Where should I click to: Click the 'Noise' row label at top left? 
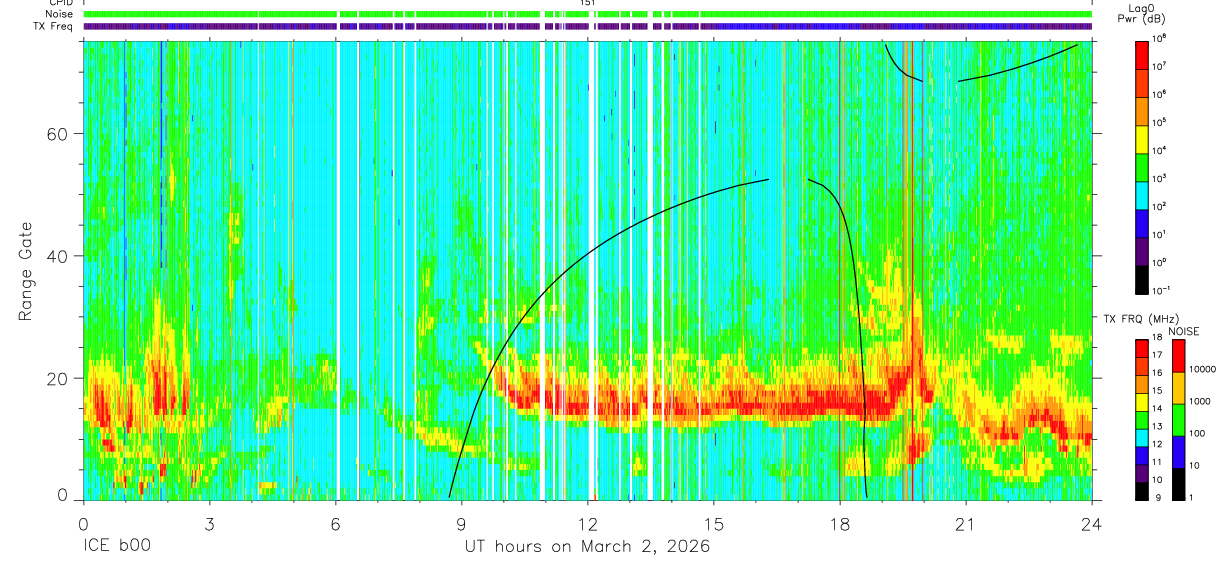[59, 14]
